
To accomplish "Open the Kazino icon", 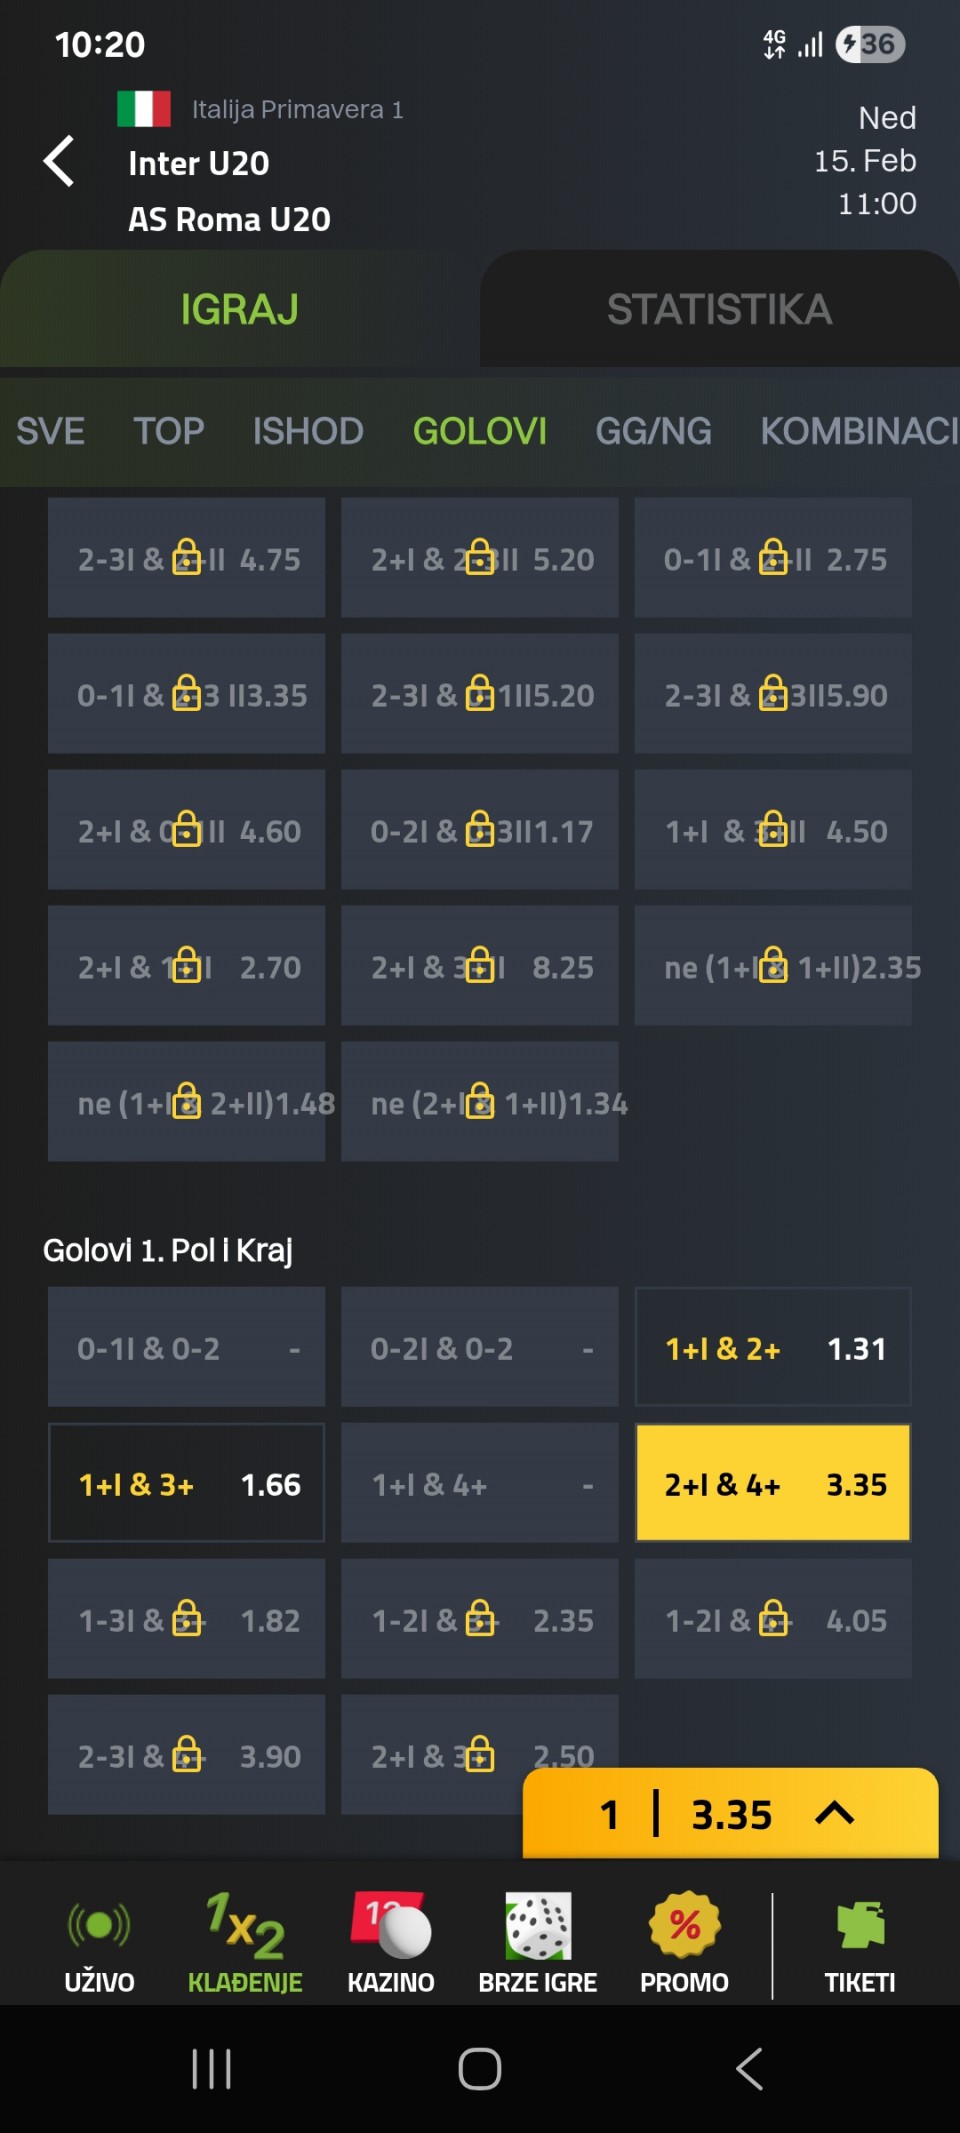I will point(391,1926).
